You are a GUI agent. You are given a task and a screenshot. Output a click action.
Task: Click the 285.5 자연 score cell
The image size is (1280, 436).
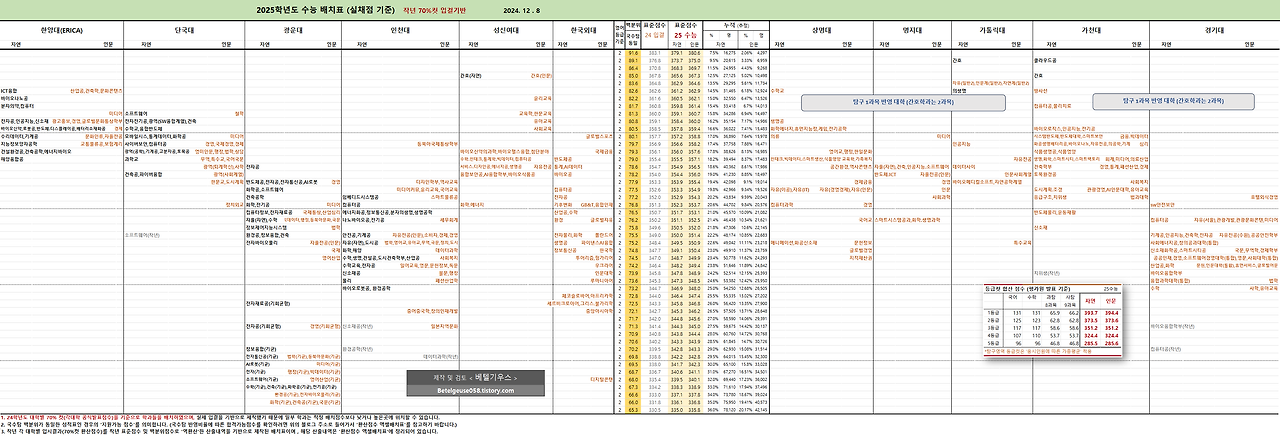point(1090,343)
